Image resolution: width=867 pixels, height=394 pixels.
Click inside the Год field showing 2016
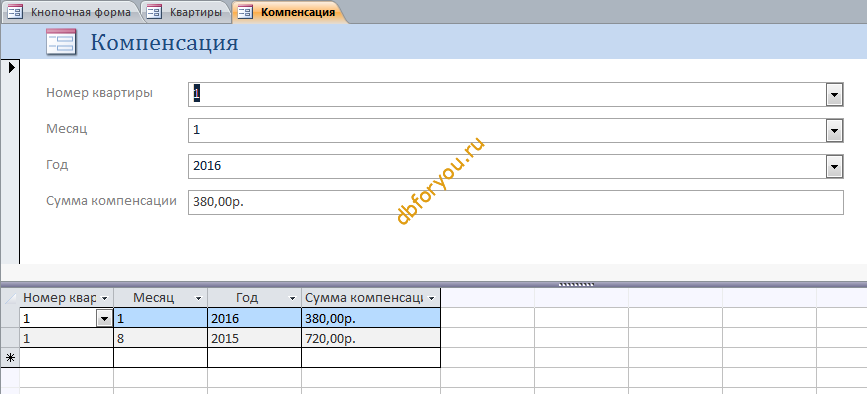[507, 166]
